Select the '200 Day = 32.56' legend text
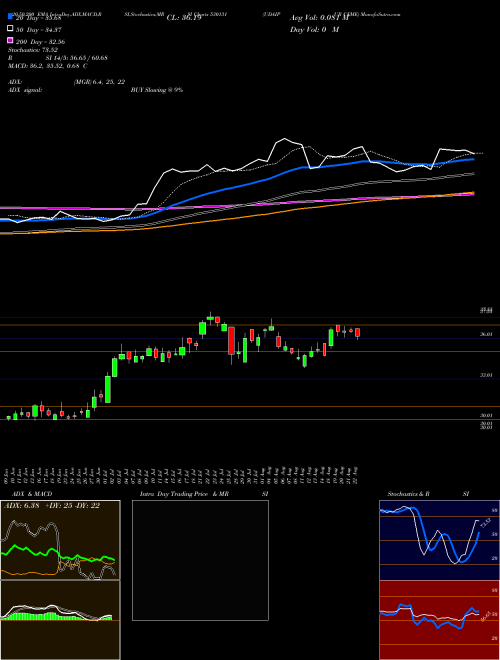This screenshot has height=660, width=500. pos(40,42)
